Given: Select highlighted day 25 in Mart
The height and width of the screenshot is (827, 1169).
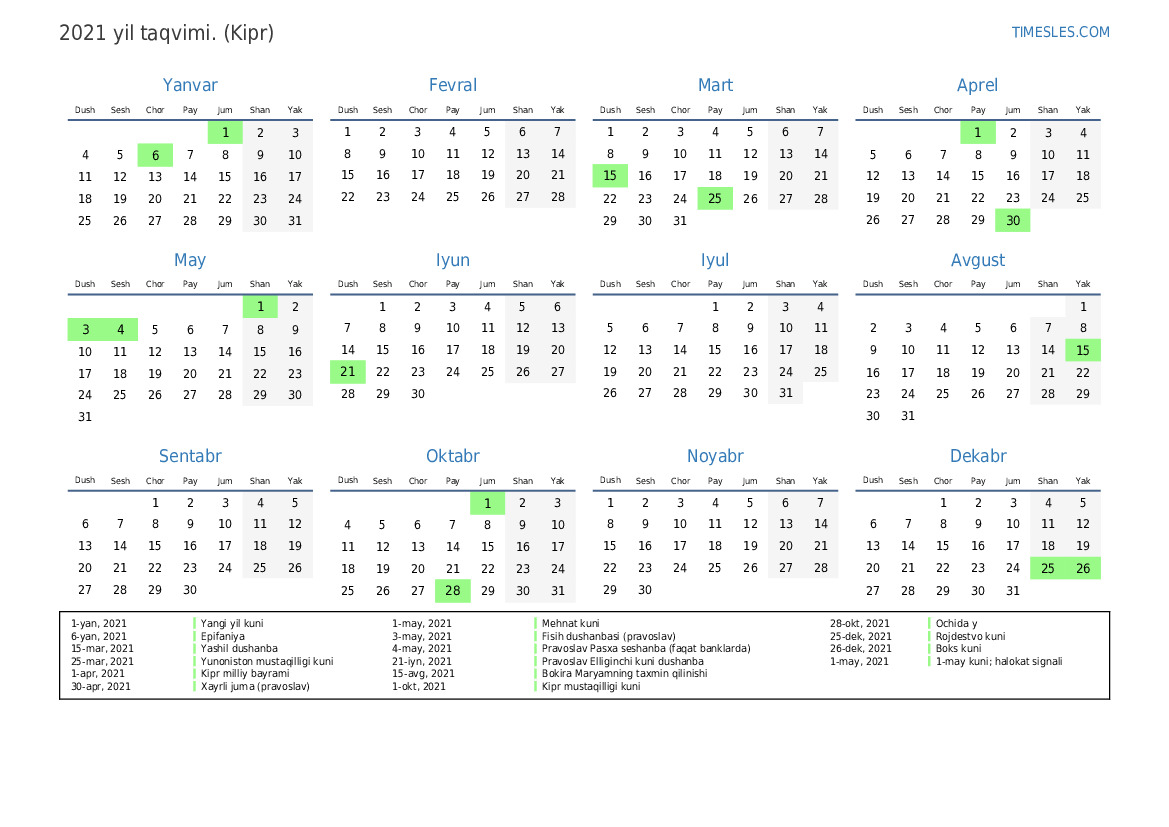Looking at the screenshot, I should (x=715, y=199).
